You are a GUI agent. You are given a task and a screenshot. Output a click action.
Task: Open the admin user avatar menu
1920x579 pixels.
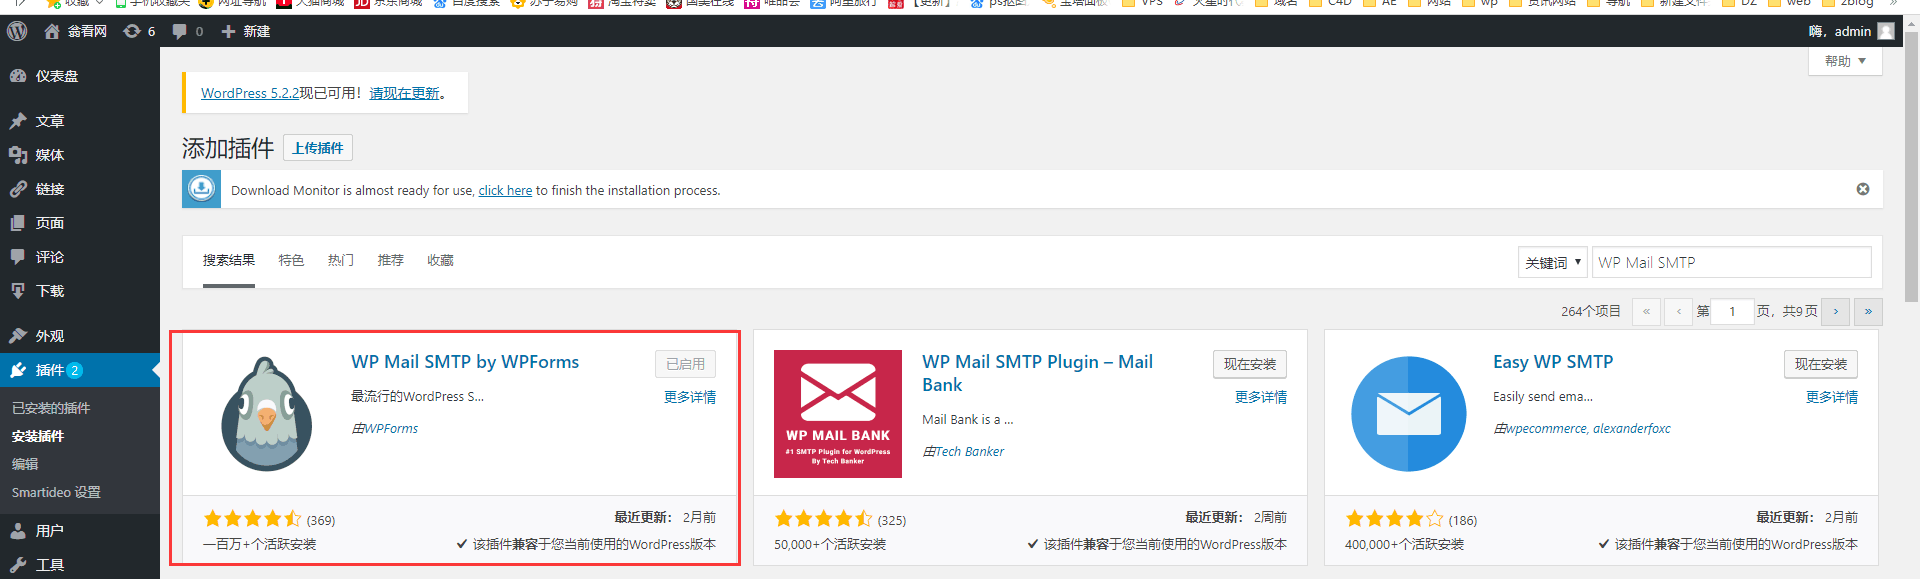pyautogui.click(x=1886, y=31)
